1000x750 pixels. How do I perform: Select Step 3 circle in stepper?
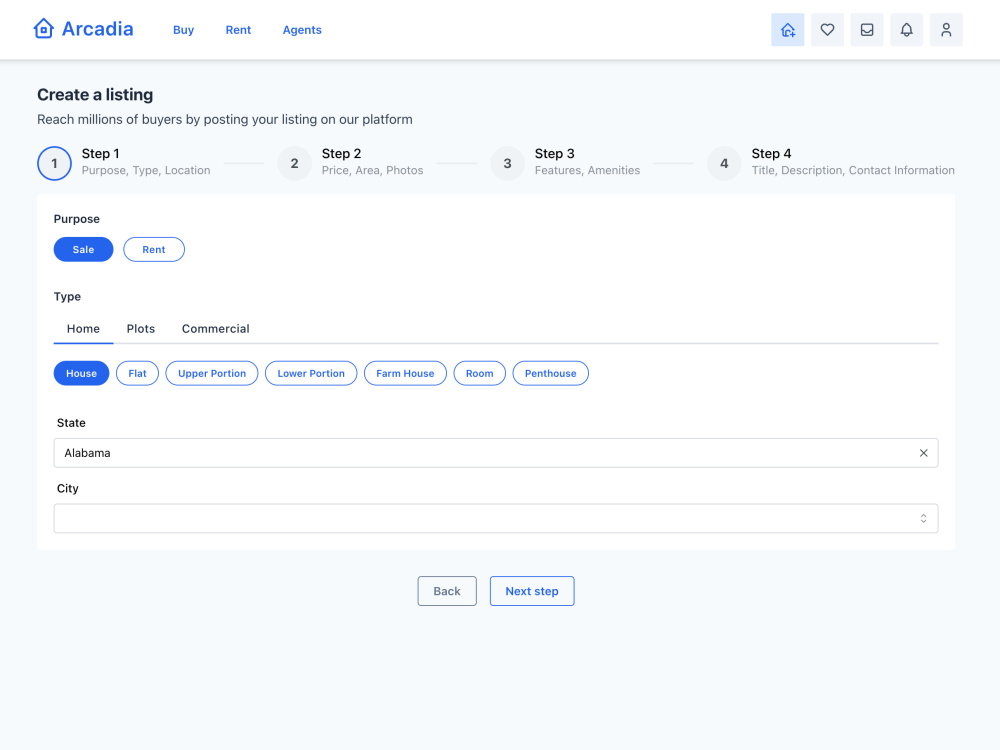point(508,163)
